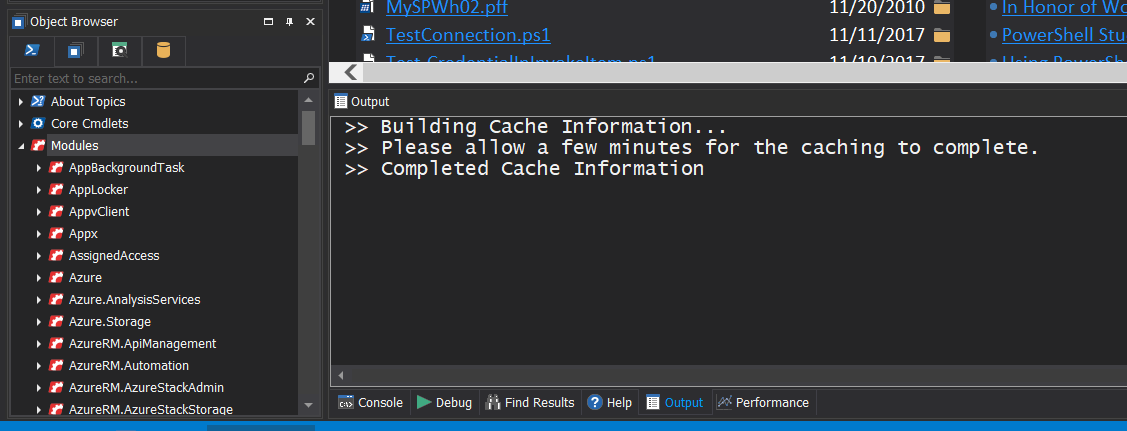The width and height of the screenshot is (1127, 431).
Task: Expand the AppLocker module node
Action: pos(39,190)
